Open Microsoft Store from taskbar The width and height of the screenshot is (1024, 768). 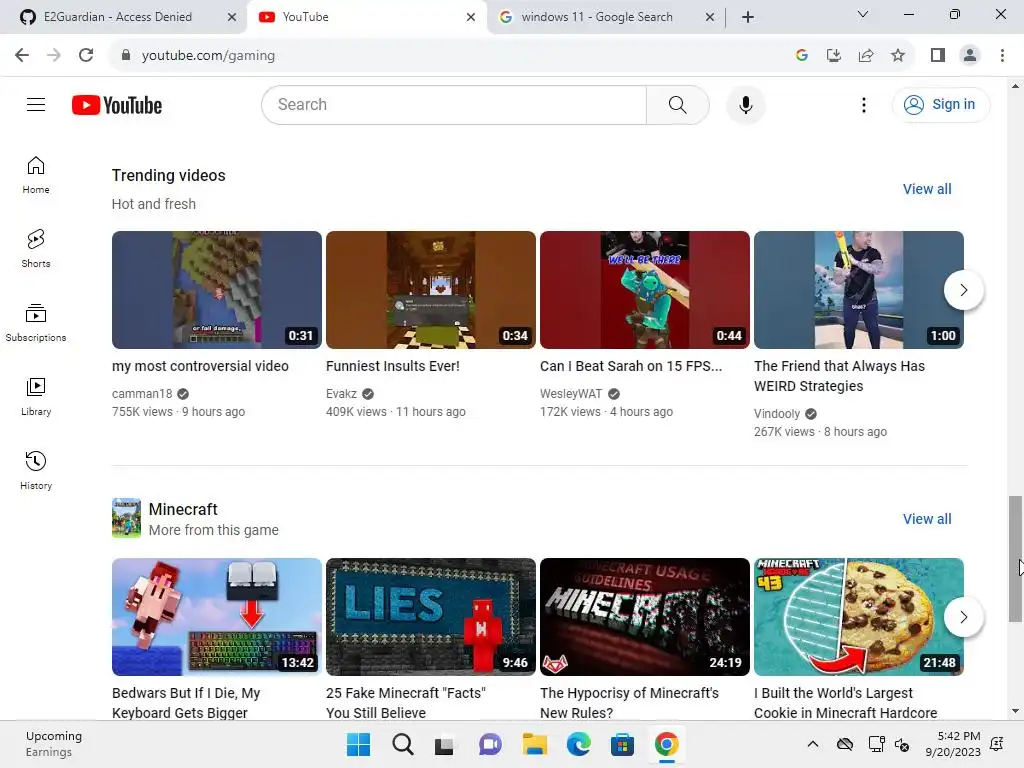[x=622, y=744]
